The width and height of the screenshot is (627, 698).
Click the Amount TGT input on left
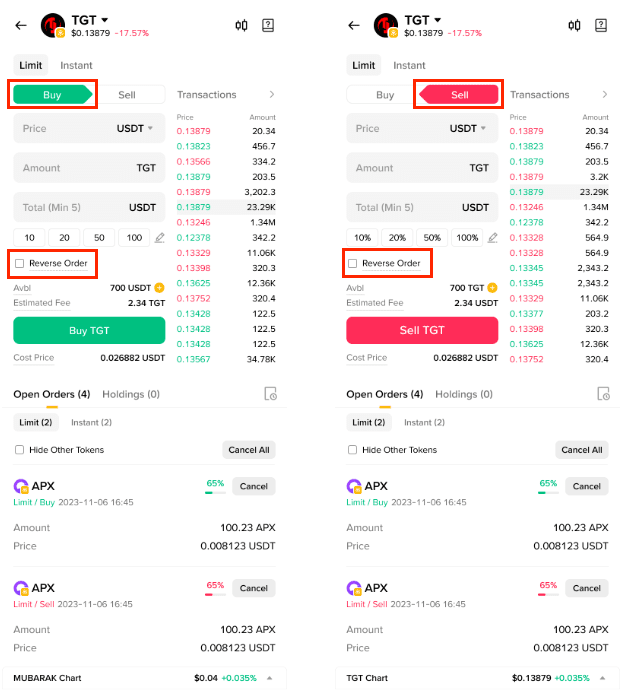(x=89, y=168)
